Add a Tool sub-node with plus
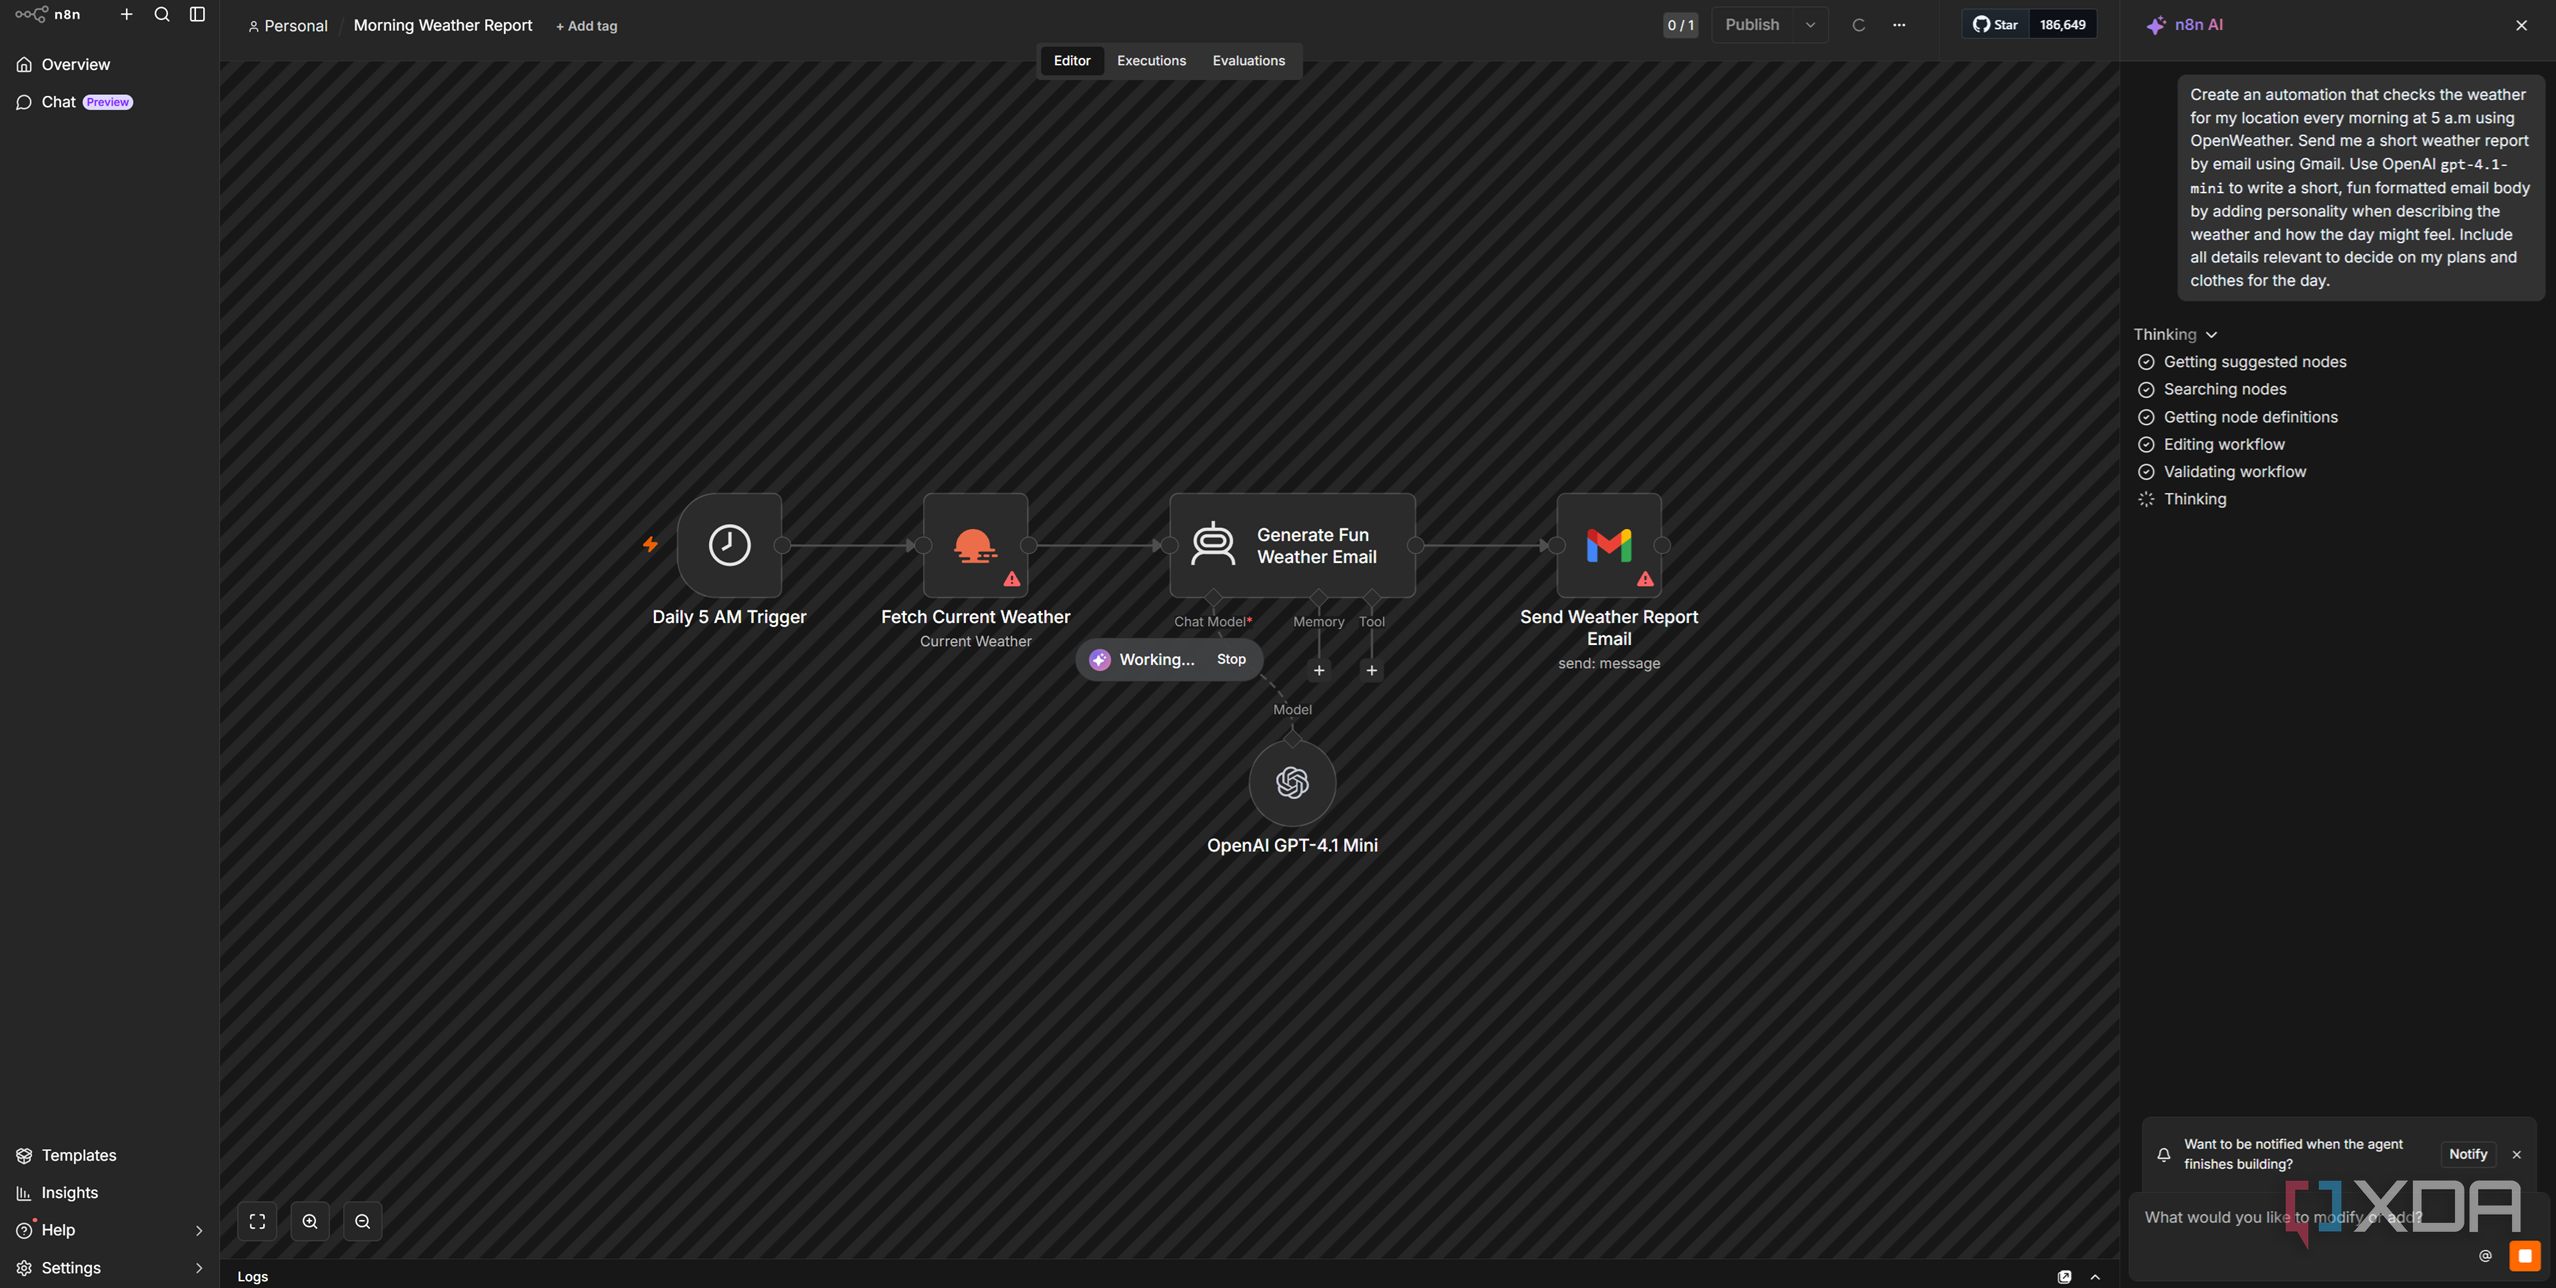The height and width of the screenshot is (1288, 2556). 1371,670
